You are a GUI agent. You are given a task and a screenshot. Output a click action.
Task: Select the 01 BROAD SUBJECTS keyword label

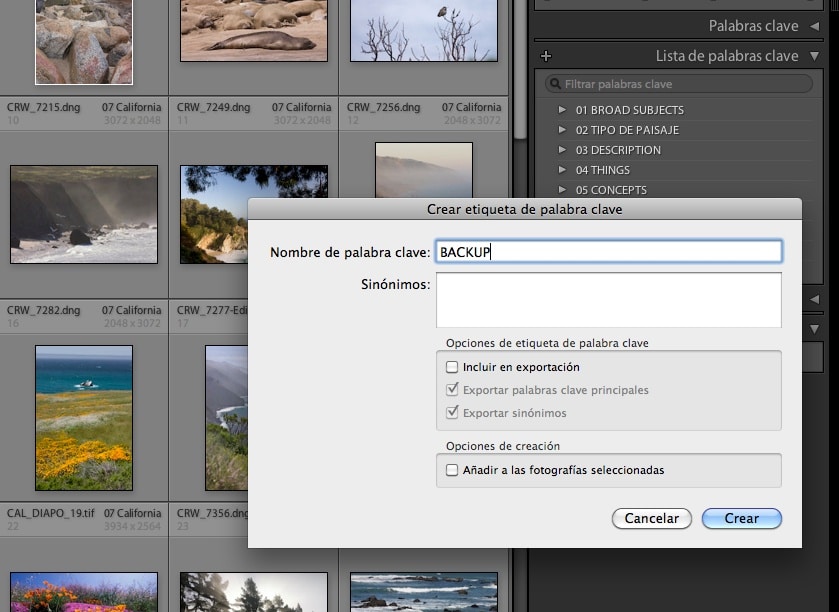630,110
